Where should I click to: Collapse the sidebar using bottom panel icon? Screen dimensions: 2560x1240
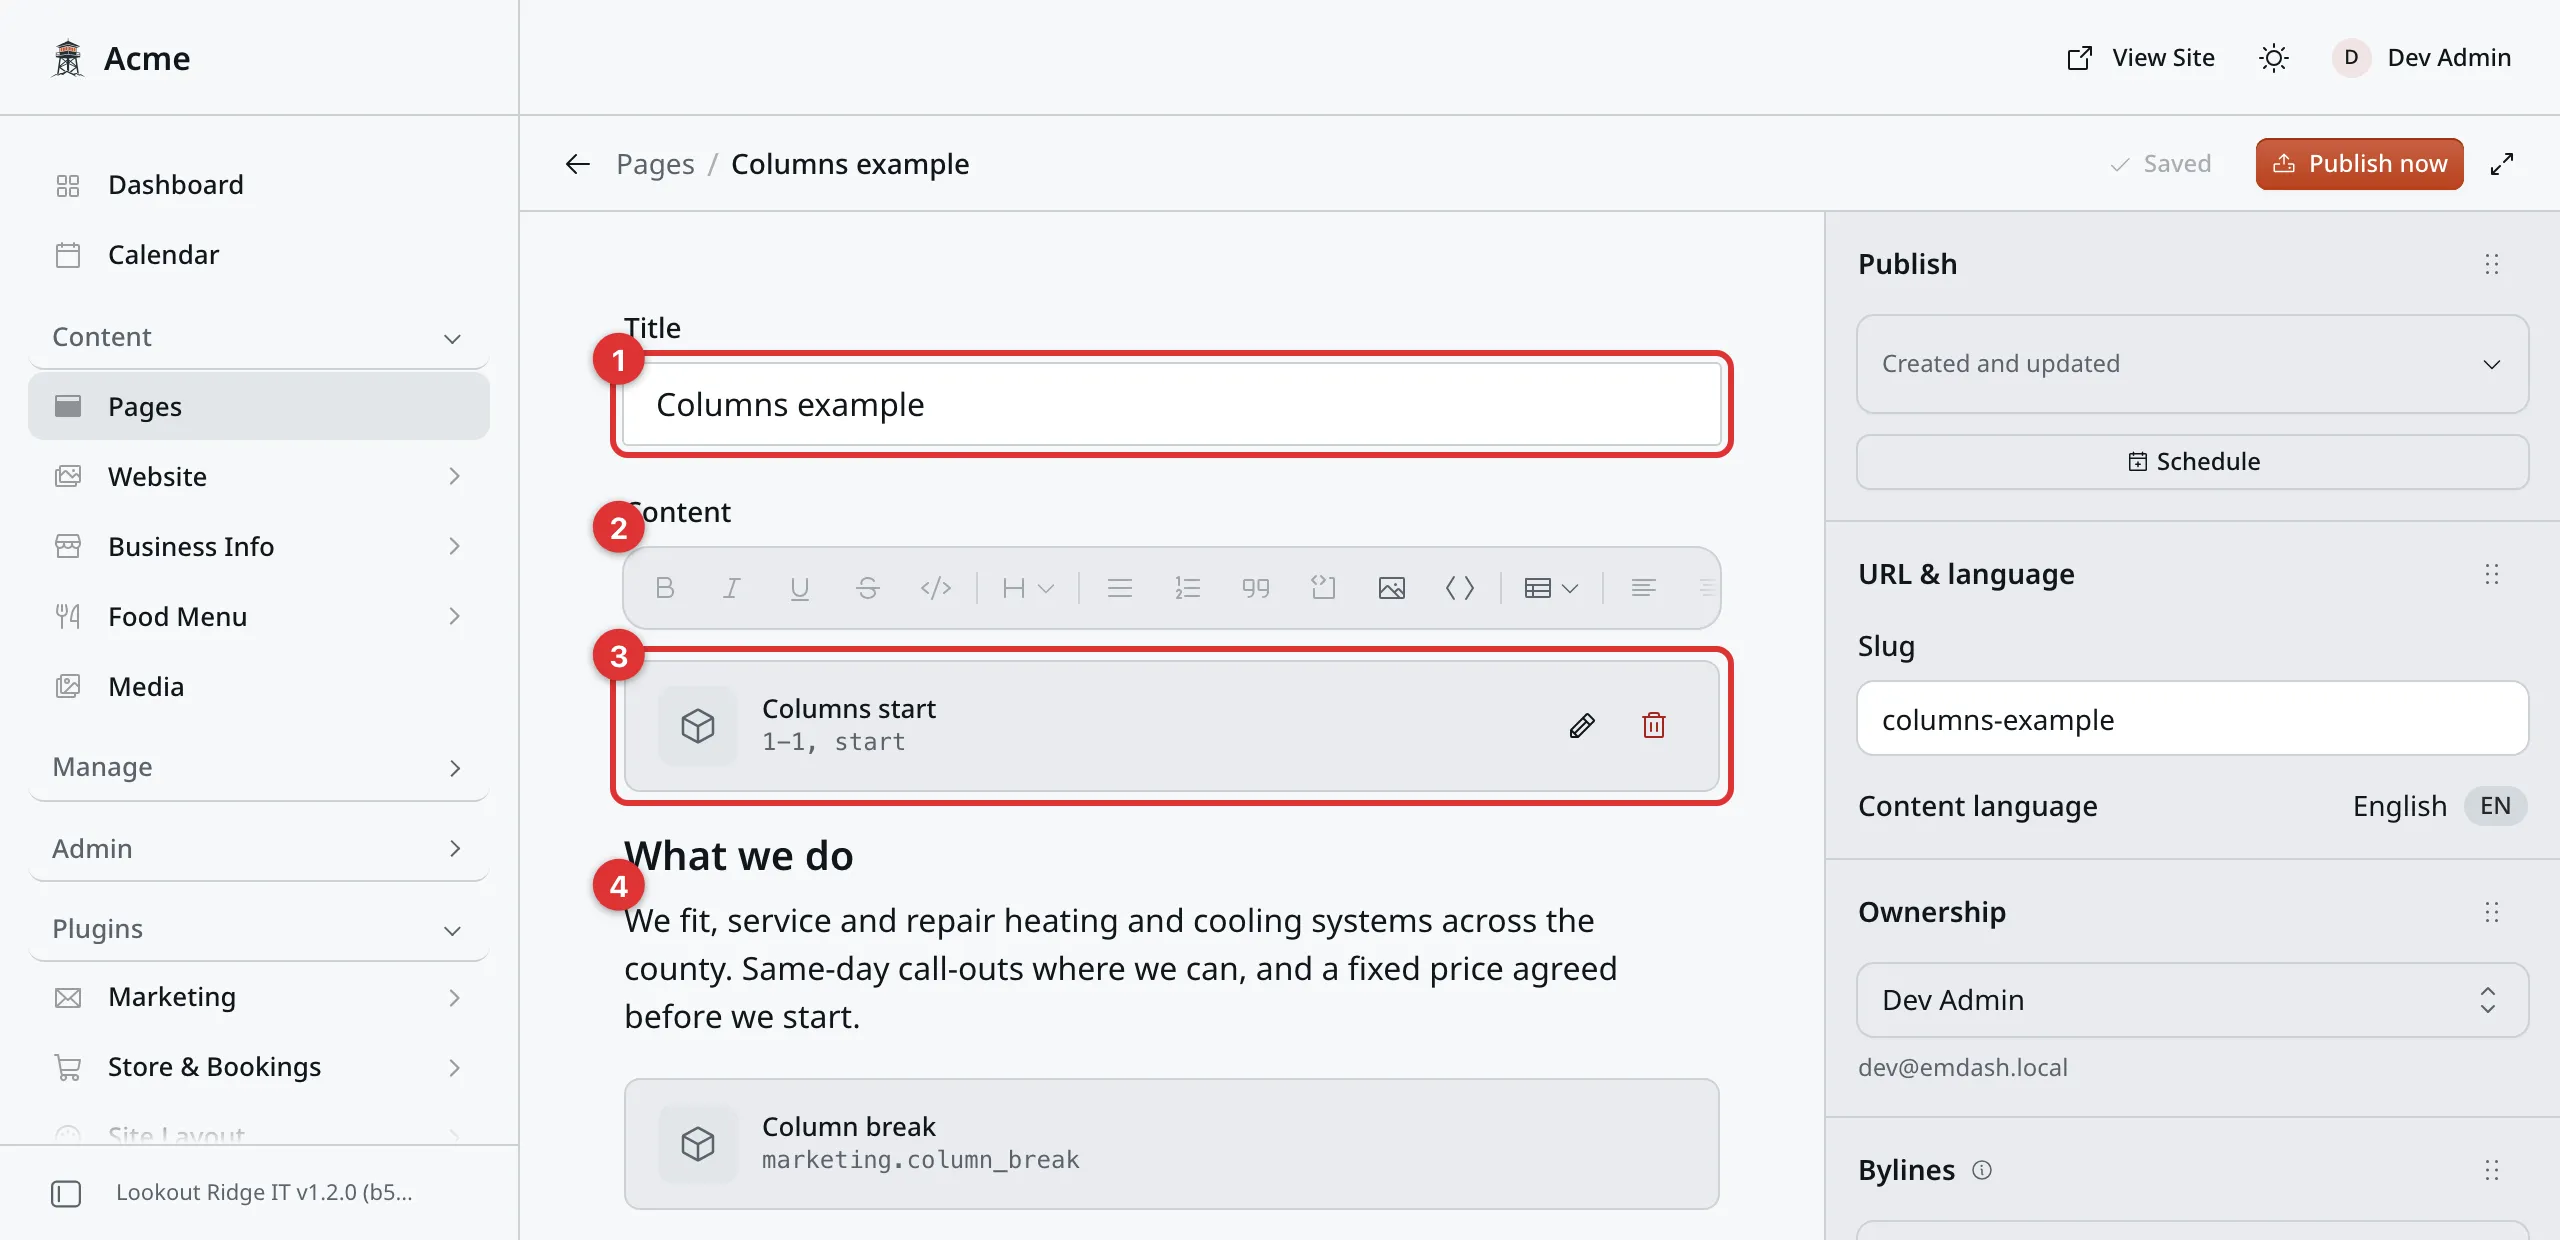click(66, 1193)
